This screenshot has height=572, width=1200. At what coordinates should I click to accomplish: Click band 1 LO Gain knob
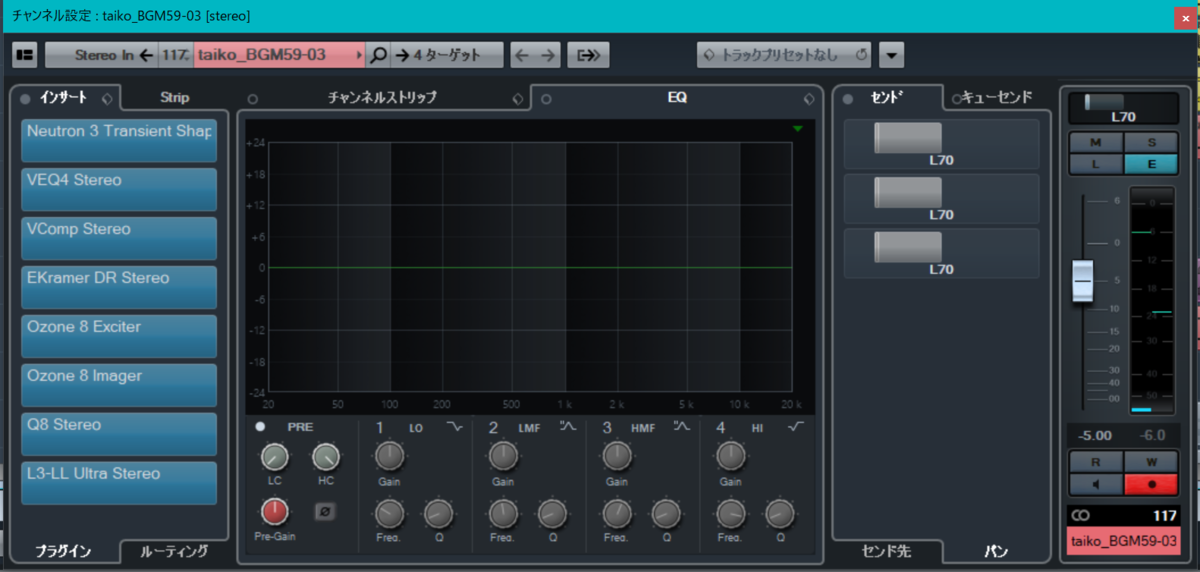tap(390, 457)
